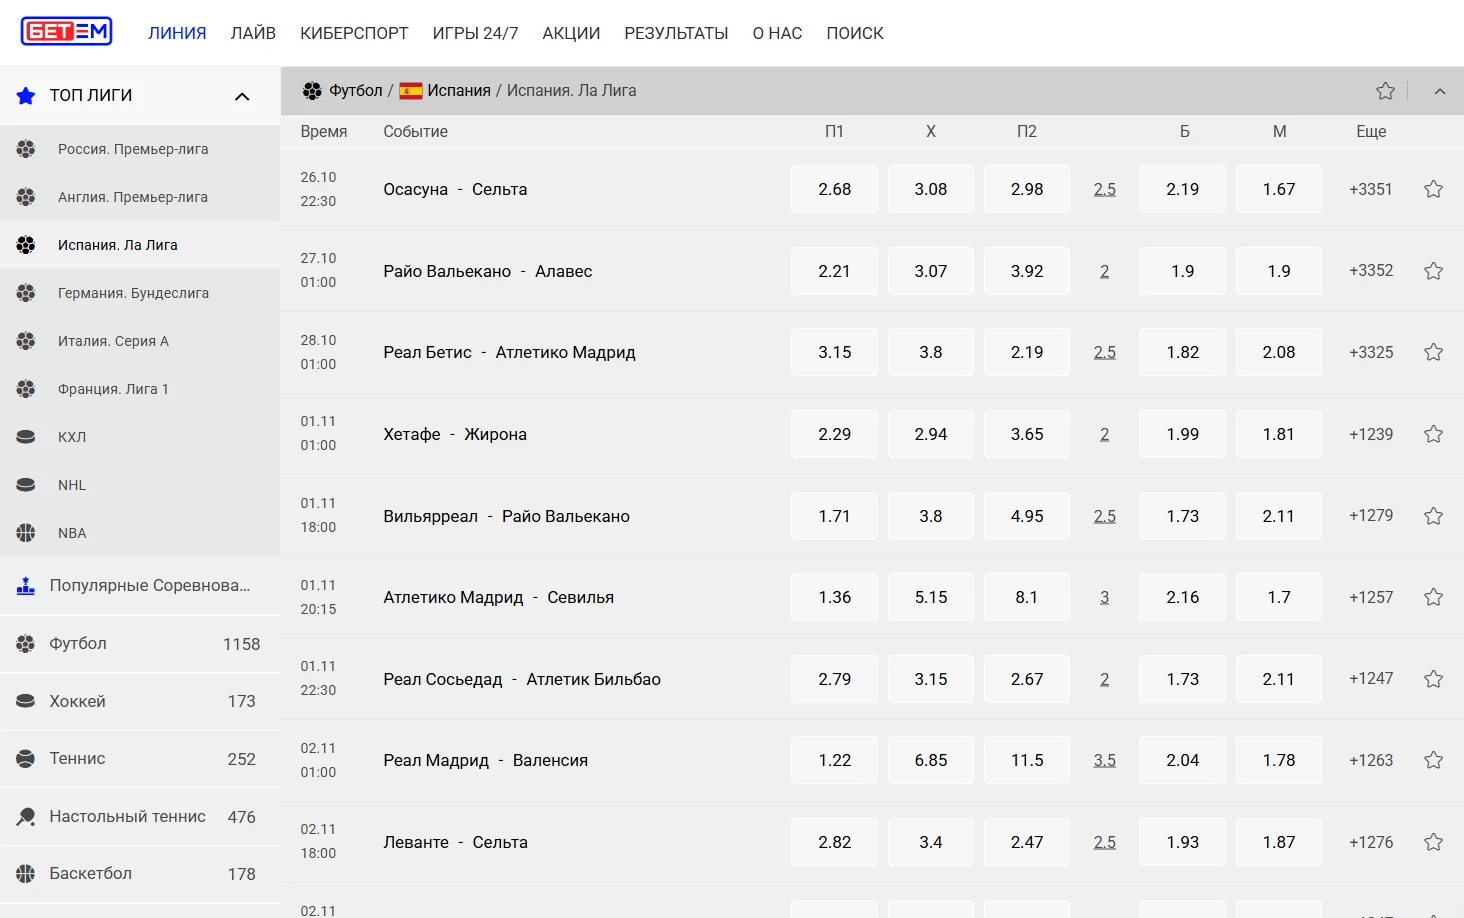Click the NBA basketball icon

click(26, 533)
